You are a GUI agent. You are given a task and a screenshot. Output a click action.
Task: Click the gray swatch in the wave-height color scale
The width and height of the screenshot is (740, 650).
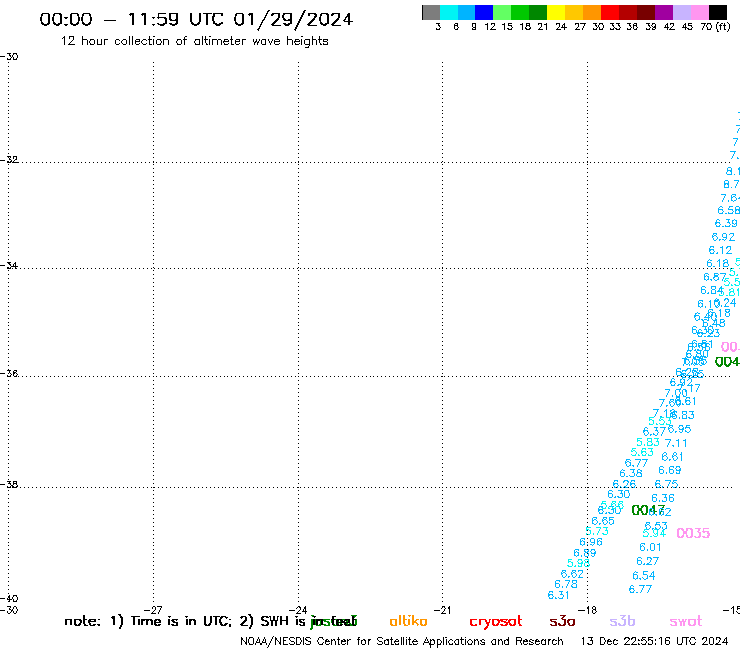point(431,12)
